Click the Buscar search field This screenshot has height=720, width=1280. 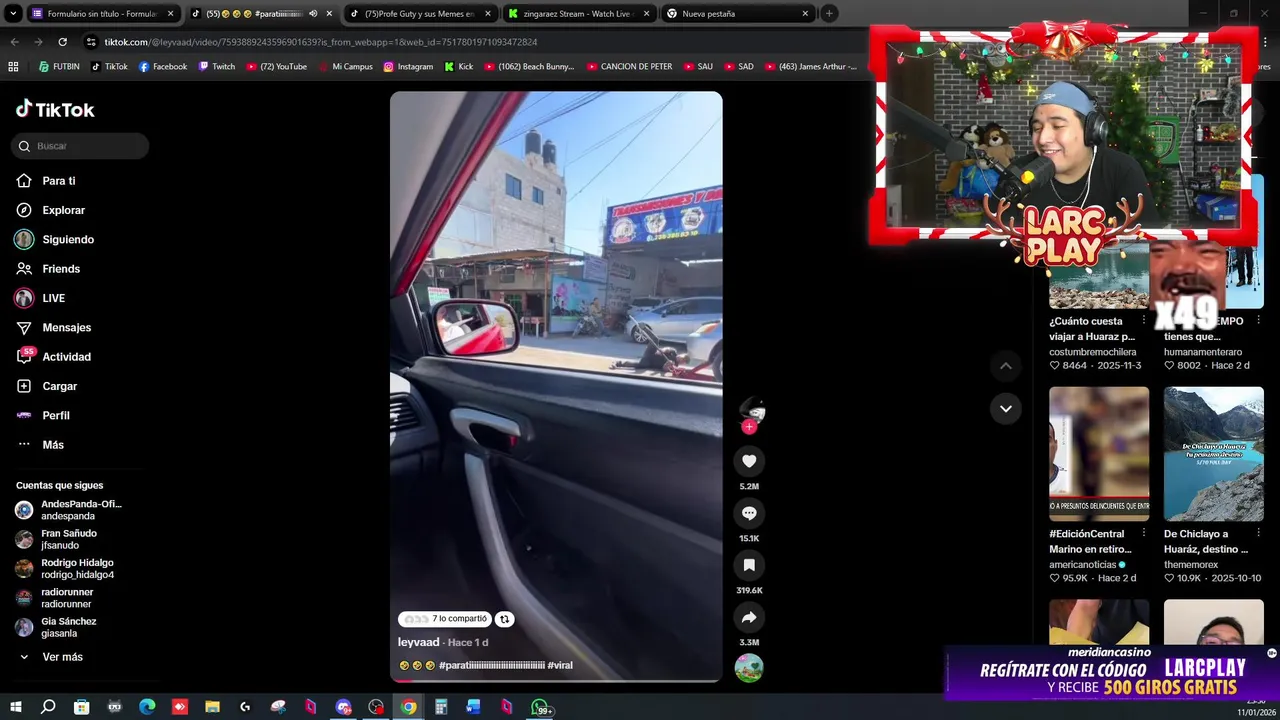click(80, 146)
